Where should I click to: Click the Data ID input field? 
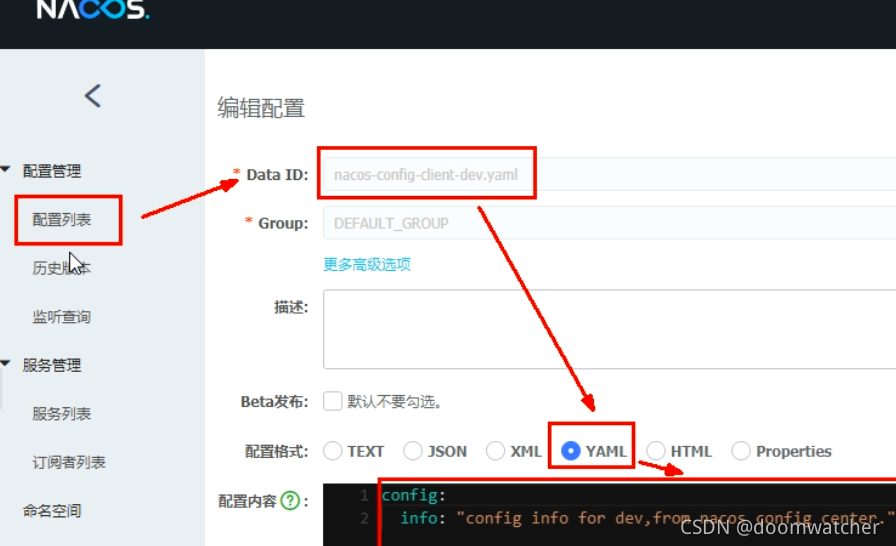(609, 174)
